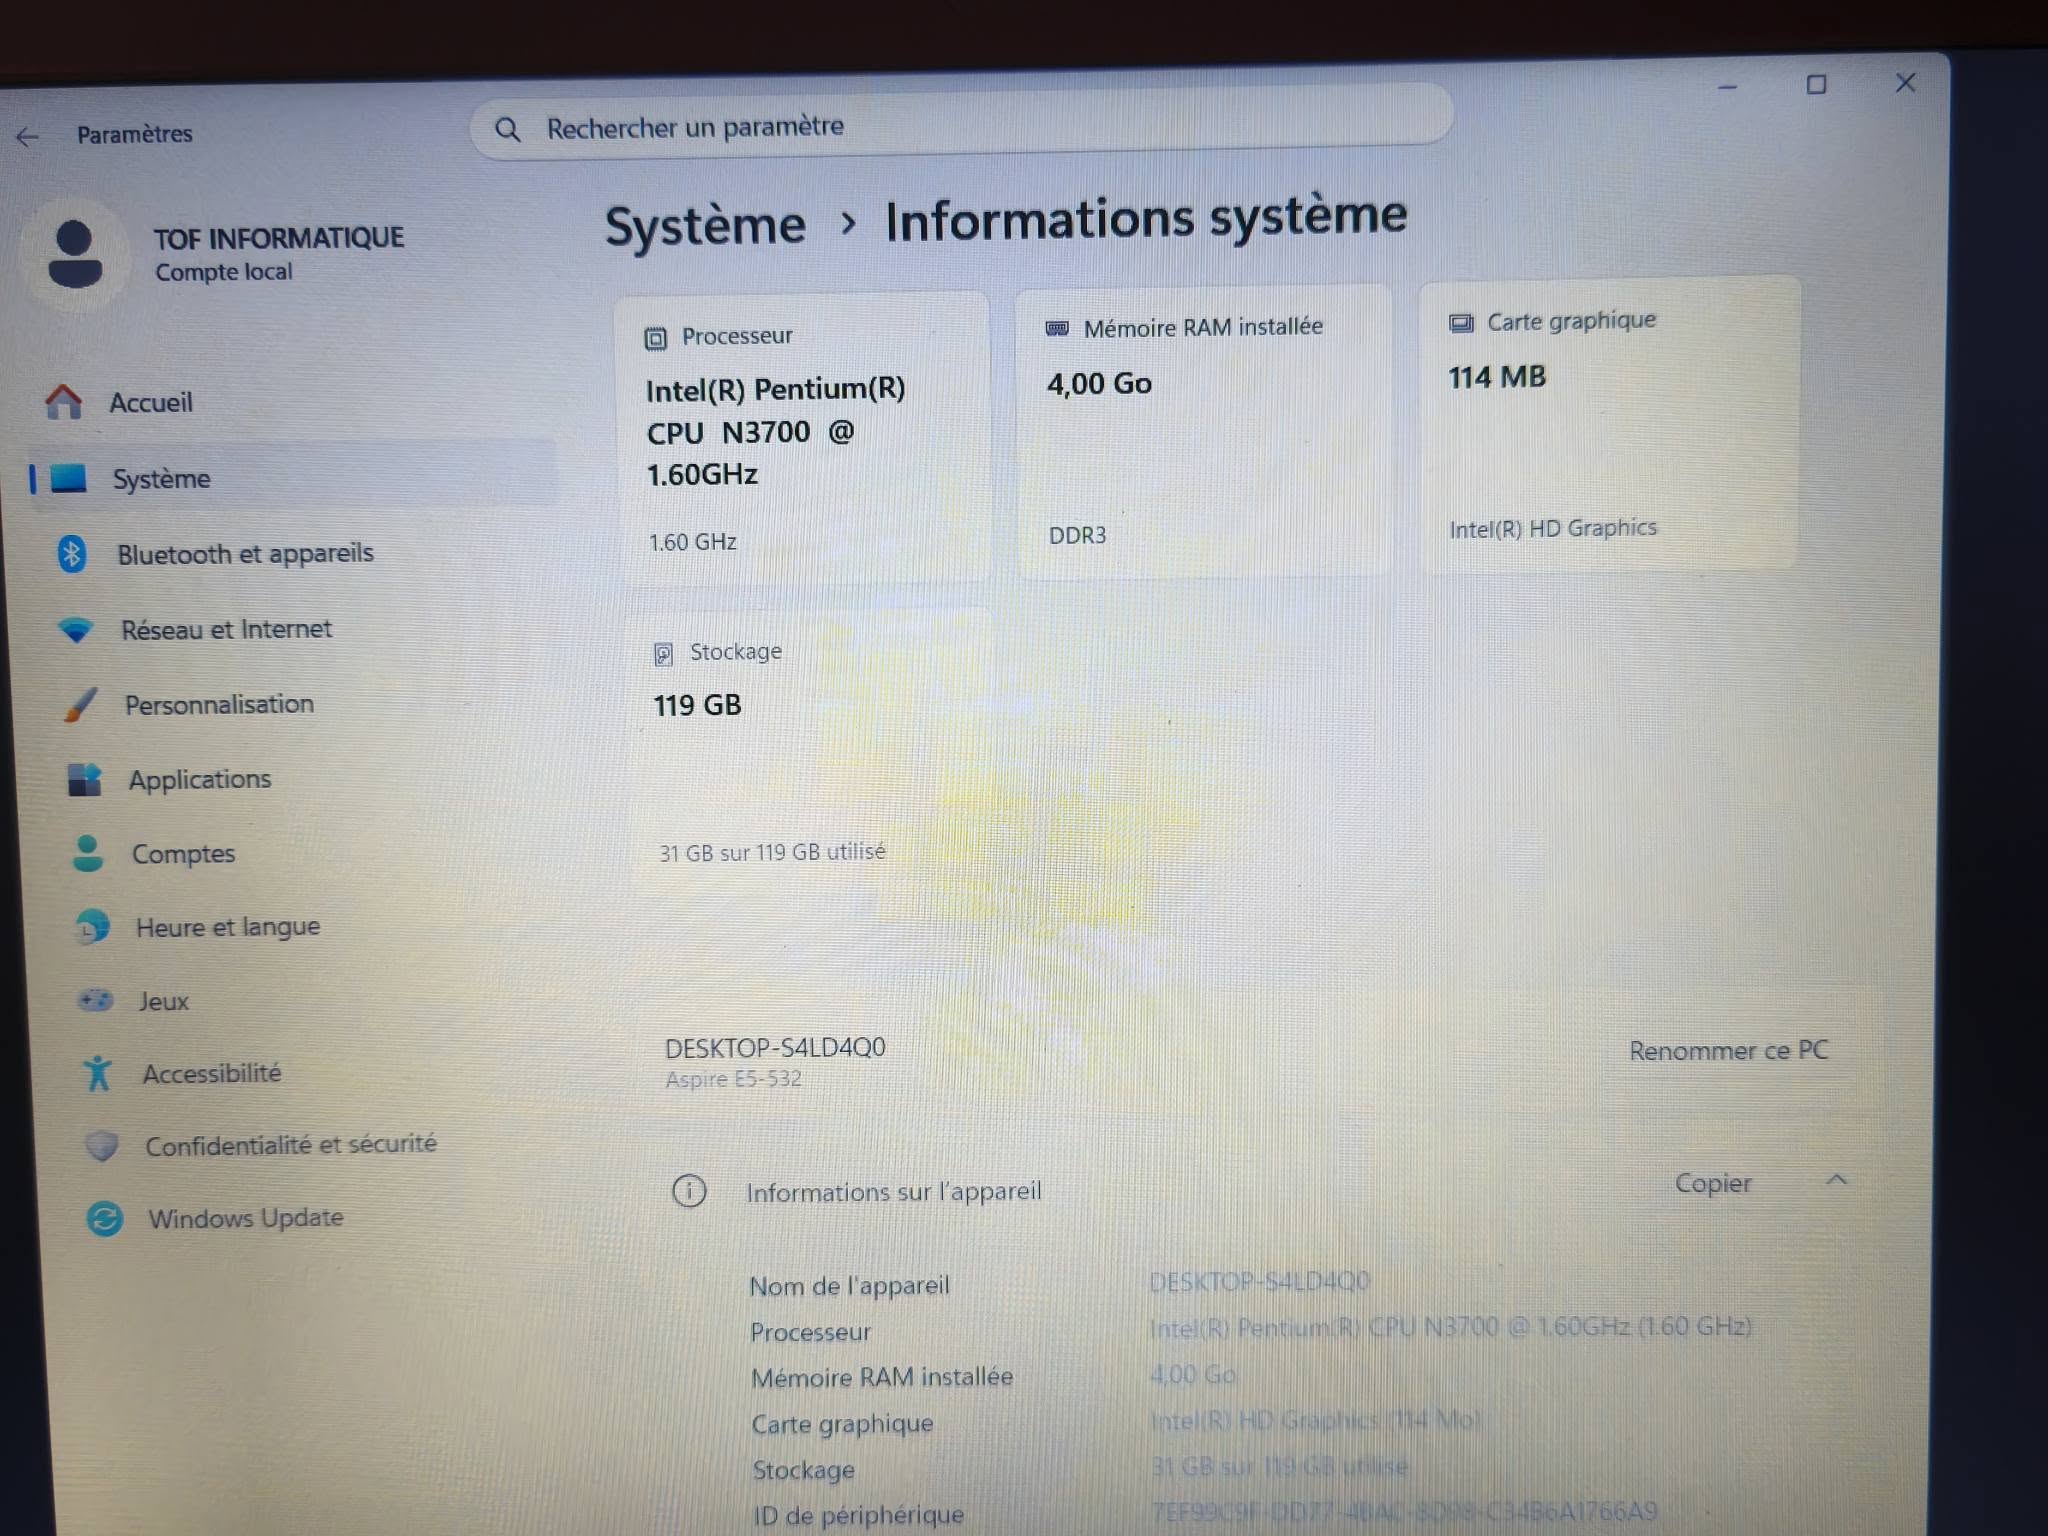Click the Nom de l'appareil row label
The width and height of the screenshot is (2048, 1536).
(849, 1286)
